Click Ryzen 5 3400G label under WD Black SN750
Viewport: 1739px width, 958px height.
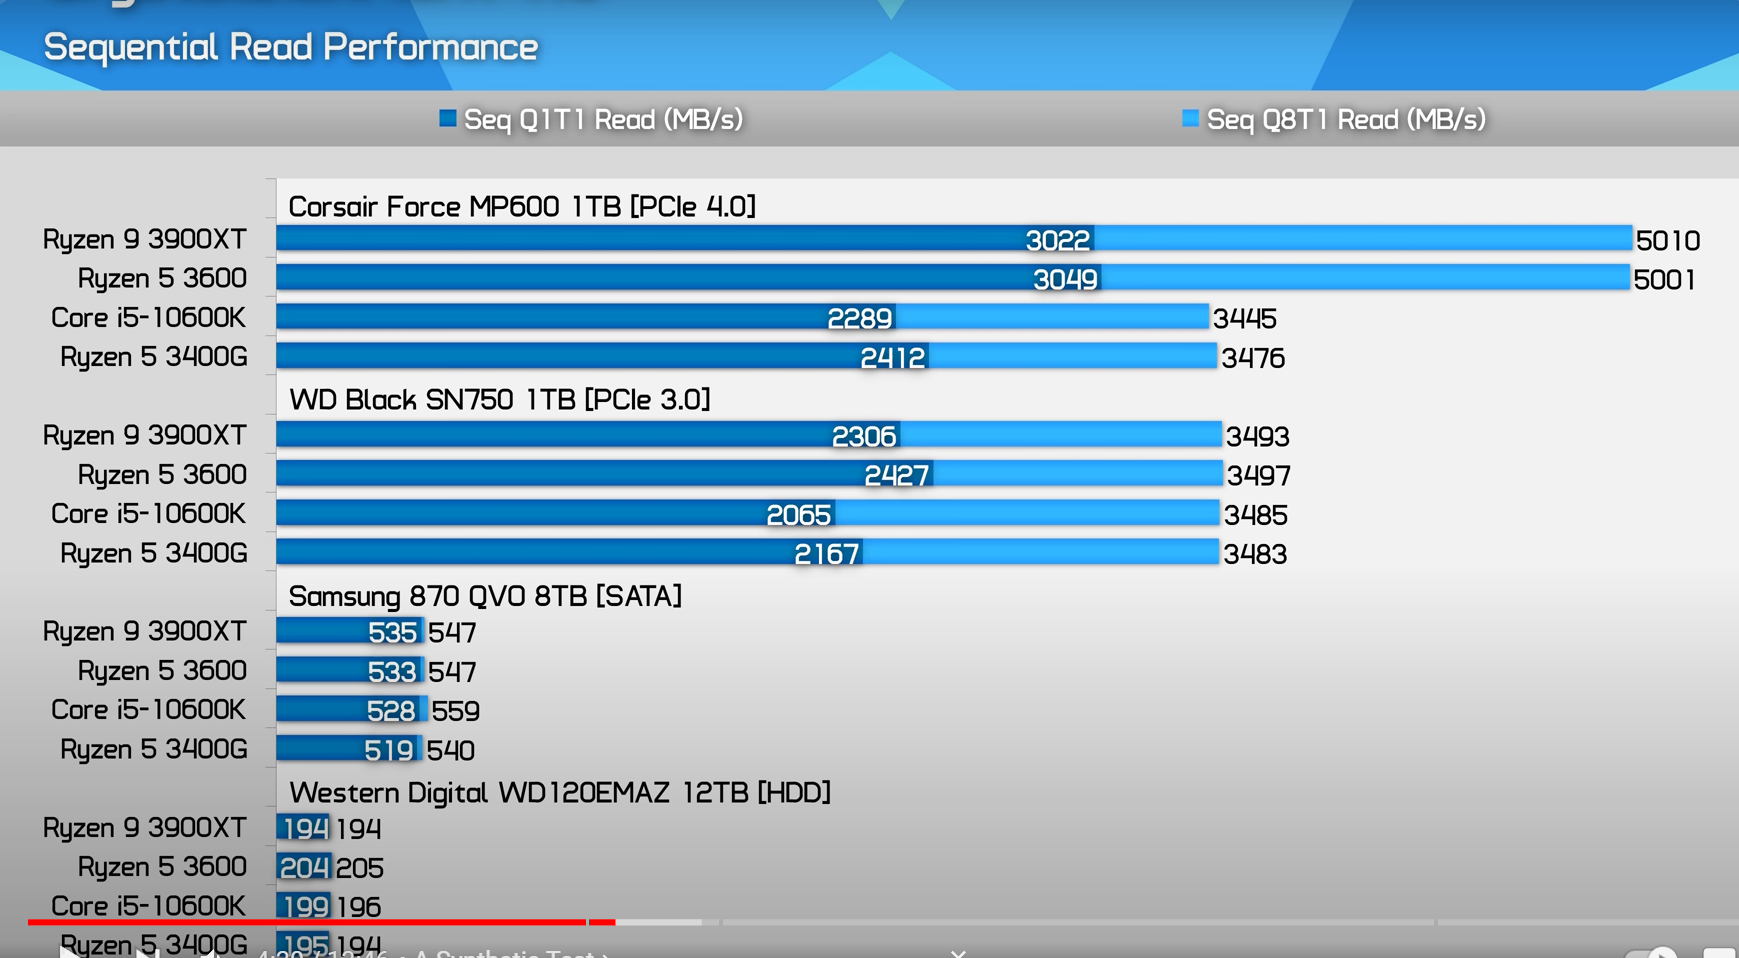[154, 553]
